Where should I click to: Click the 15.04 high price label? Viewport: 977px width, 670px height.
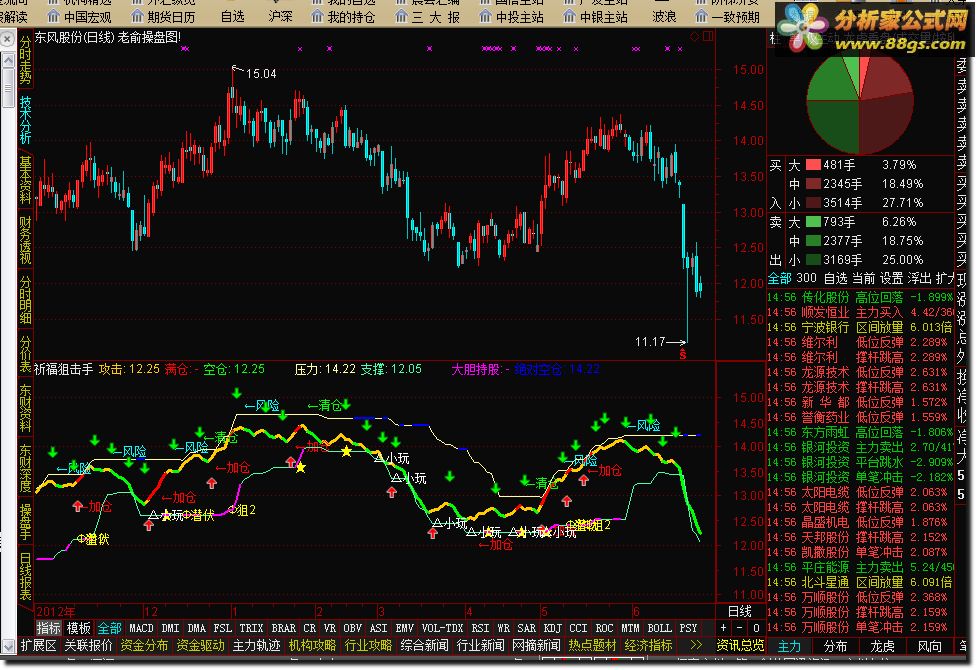260,74
